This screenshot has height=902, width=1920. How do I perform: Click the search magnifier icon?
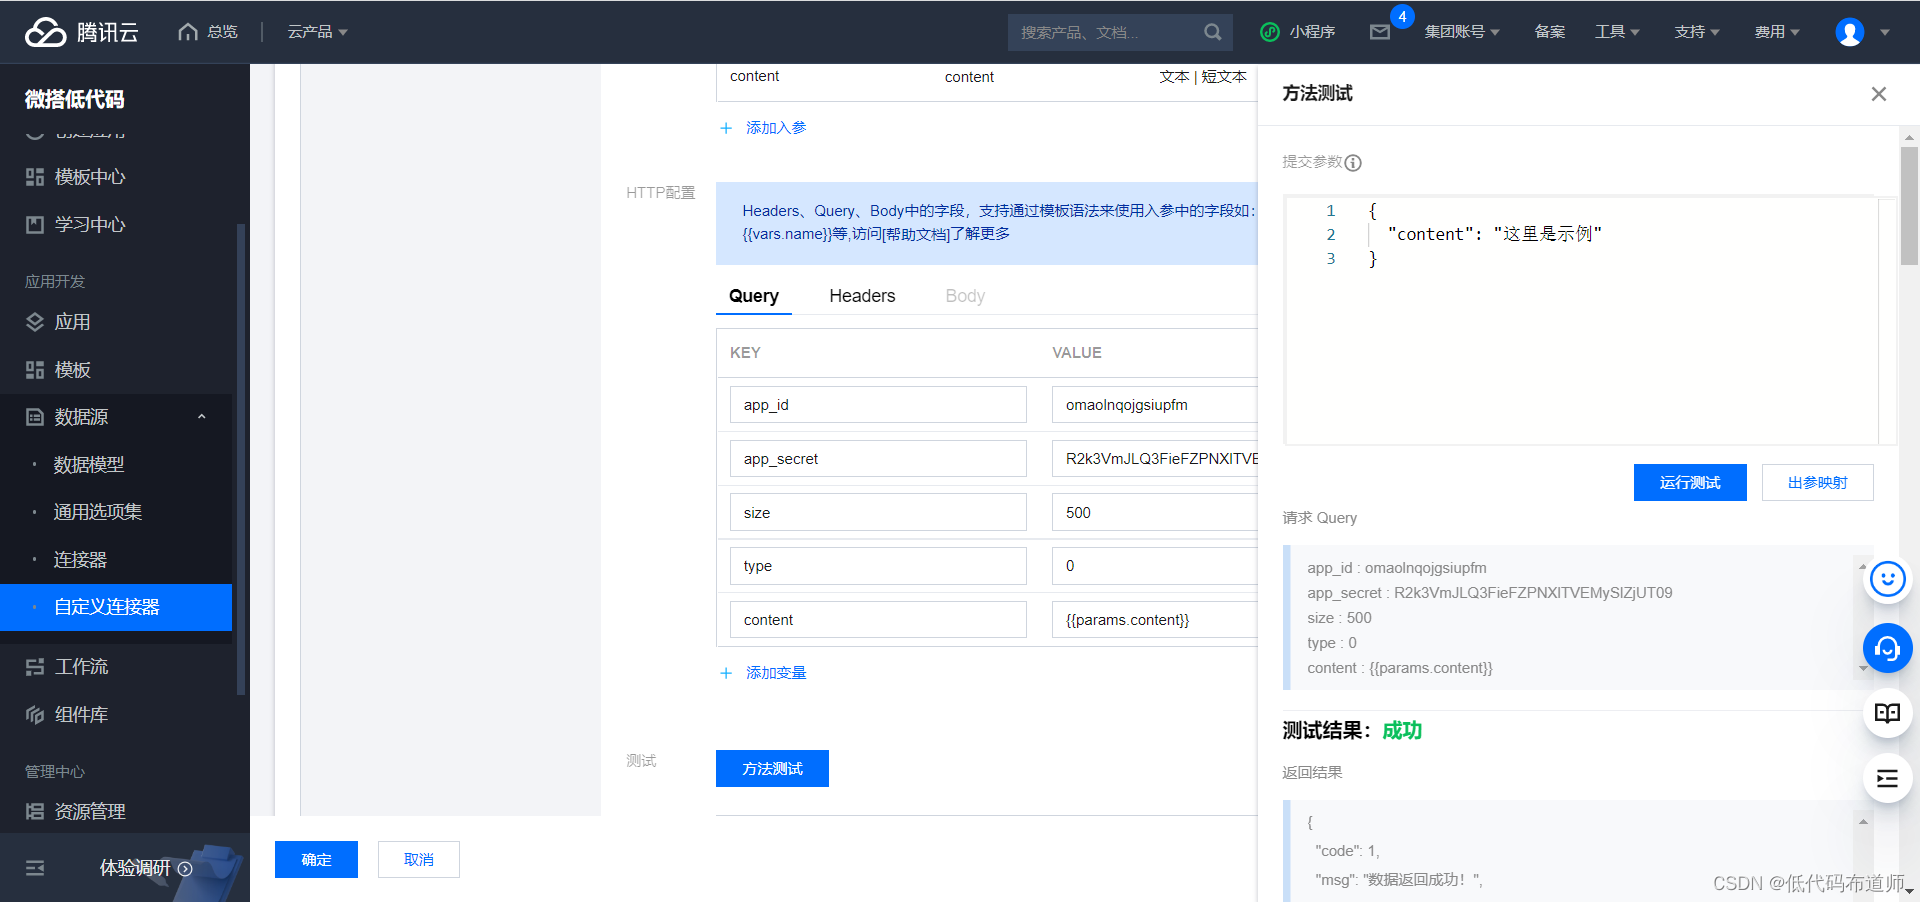click(1212, 32)
